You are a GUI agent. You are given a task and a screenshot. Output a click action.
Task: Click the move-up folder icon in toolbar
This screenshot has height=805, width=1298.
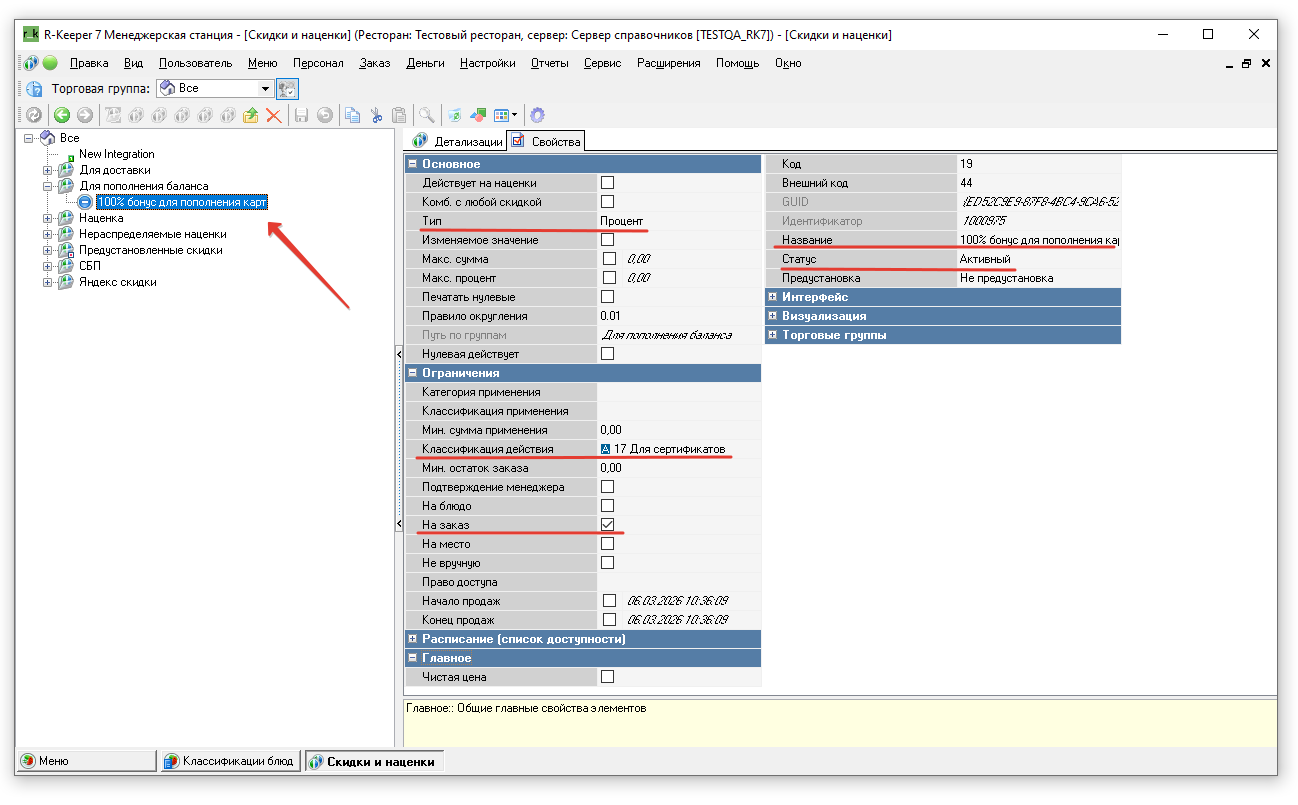point(251,115)
